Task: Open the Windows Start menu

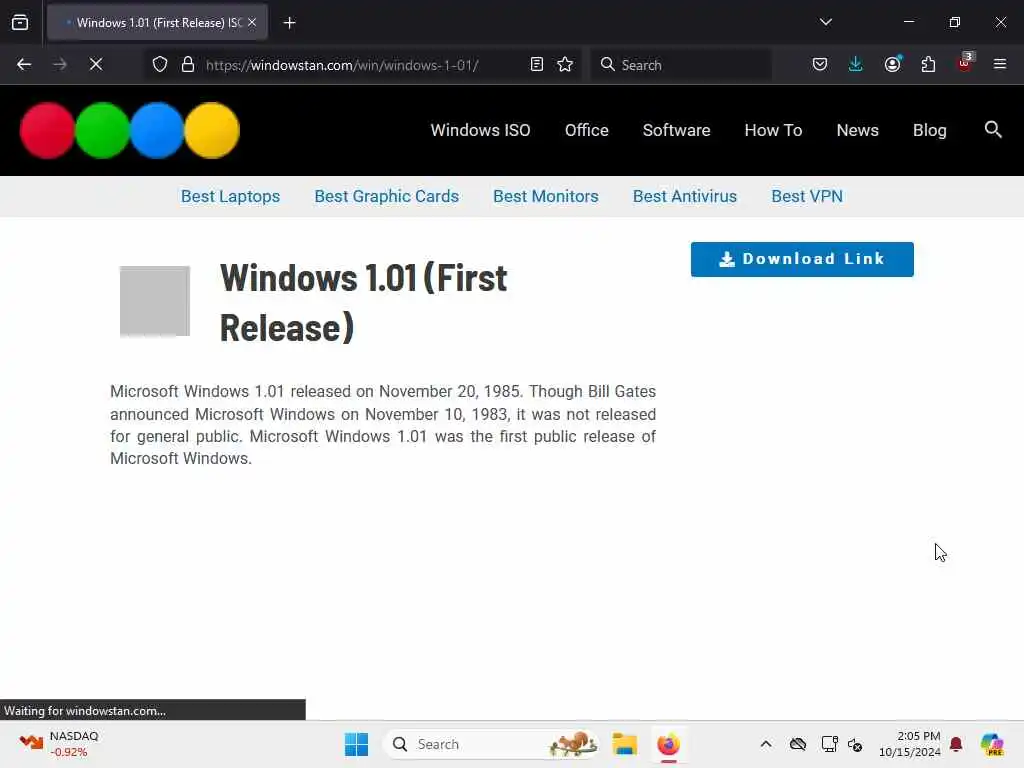Action: coord(357,744)
